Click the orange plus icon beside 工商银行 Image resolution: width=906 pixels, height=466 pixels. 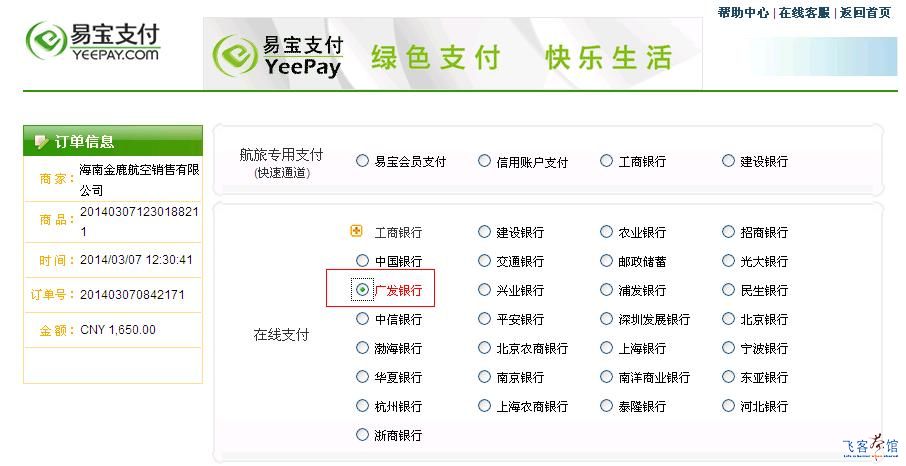pyautogui.click(x=357, y=231)
